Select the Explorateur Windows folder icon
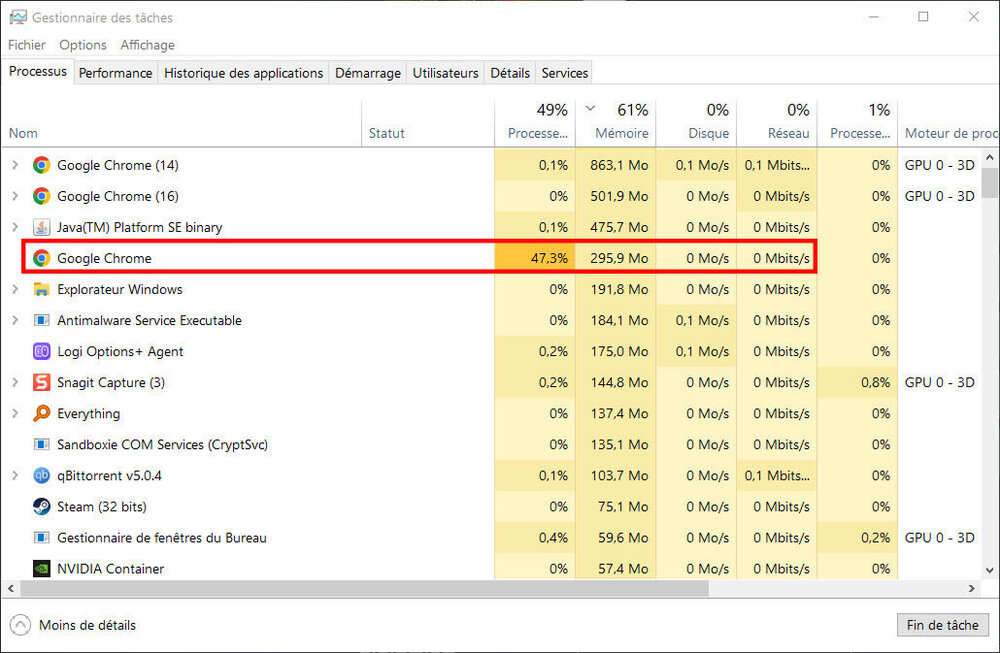Screen dimensions: 1000x653 41,289
